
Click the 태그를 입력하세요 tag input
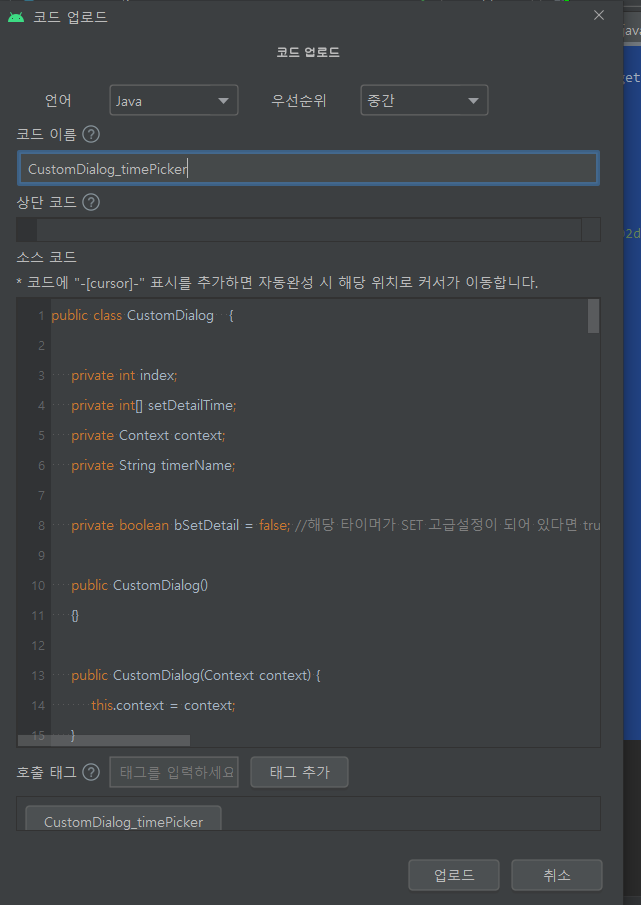coord(174,772)
